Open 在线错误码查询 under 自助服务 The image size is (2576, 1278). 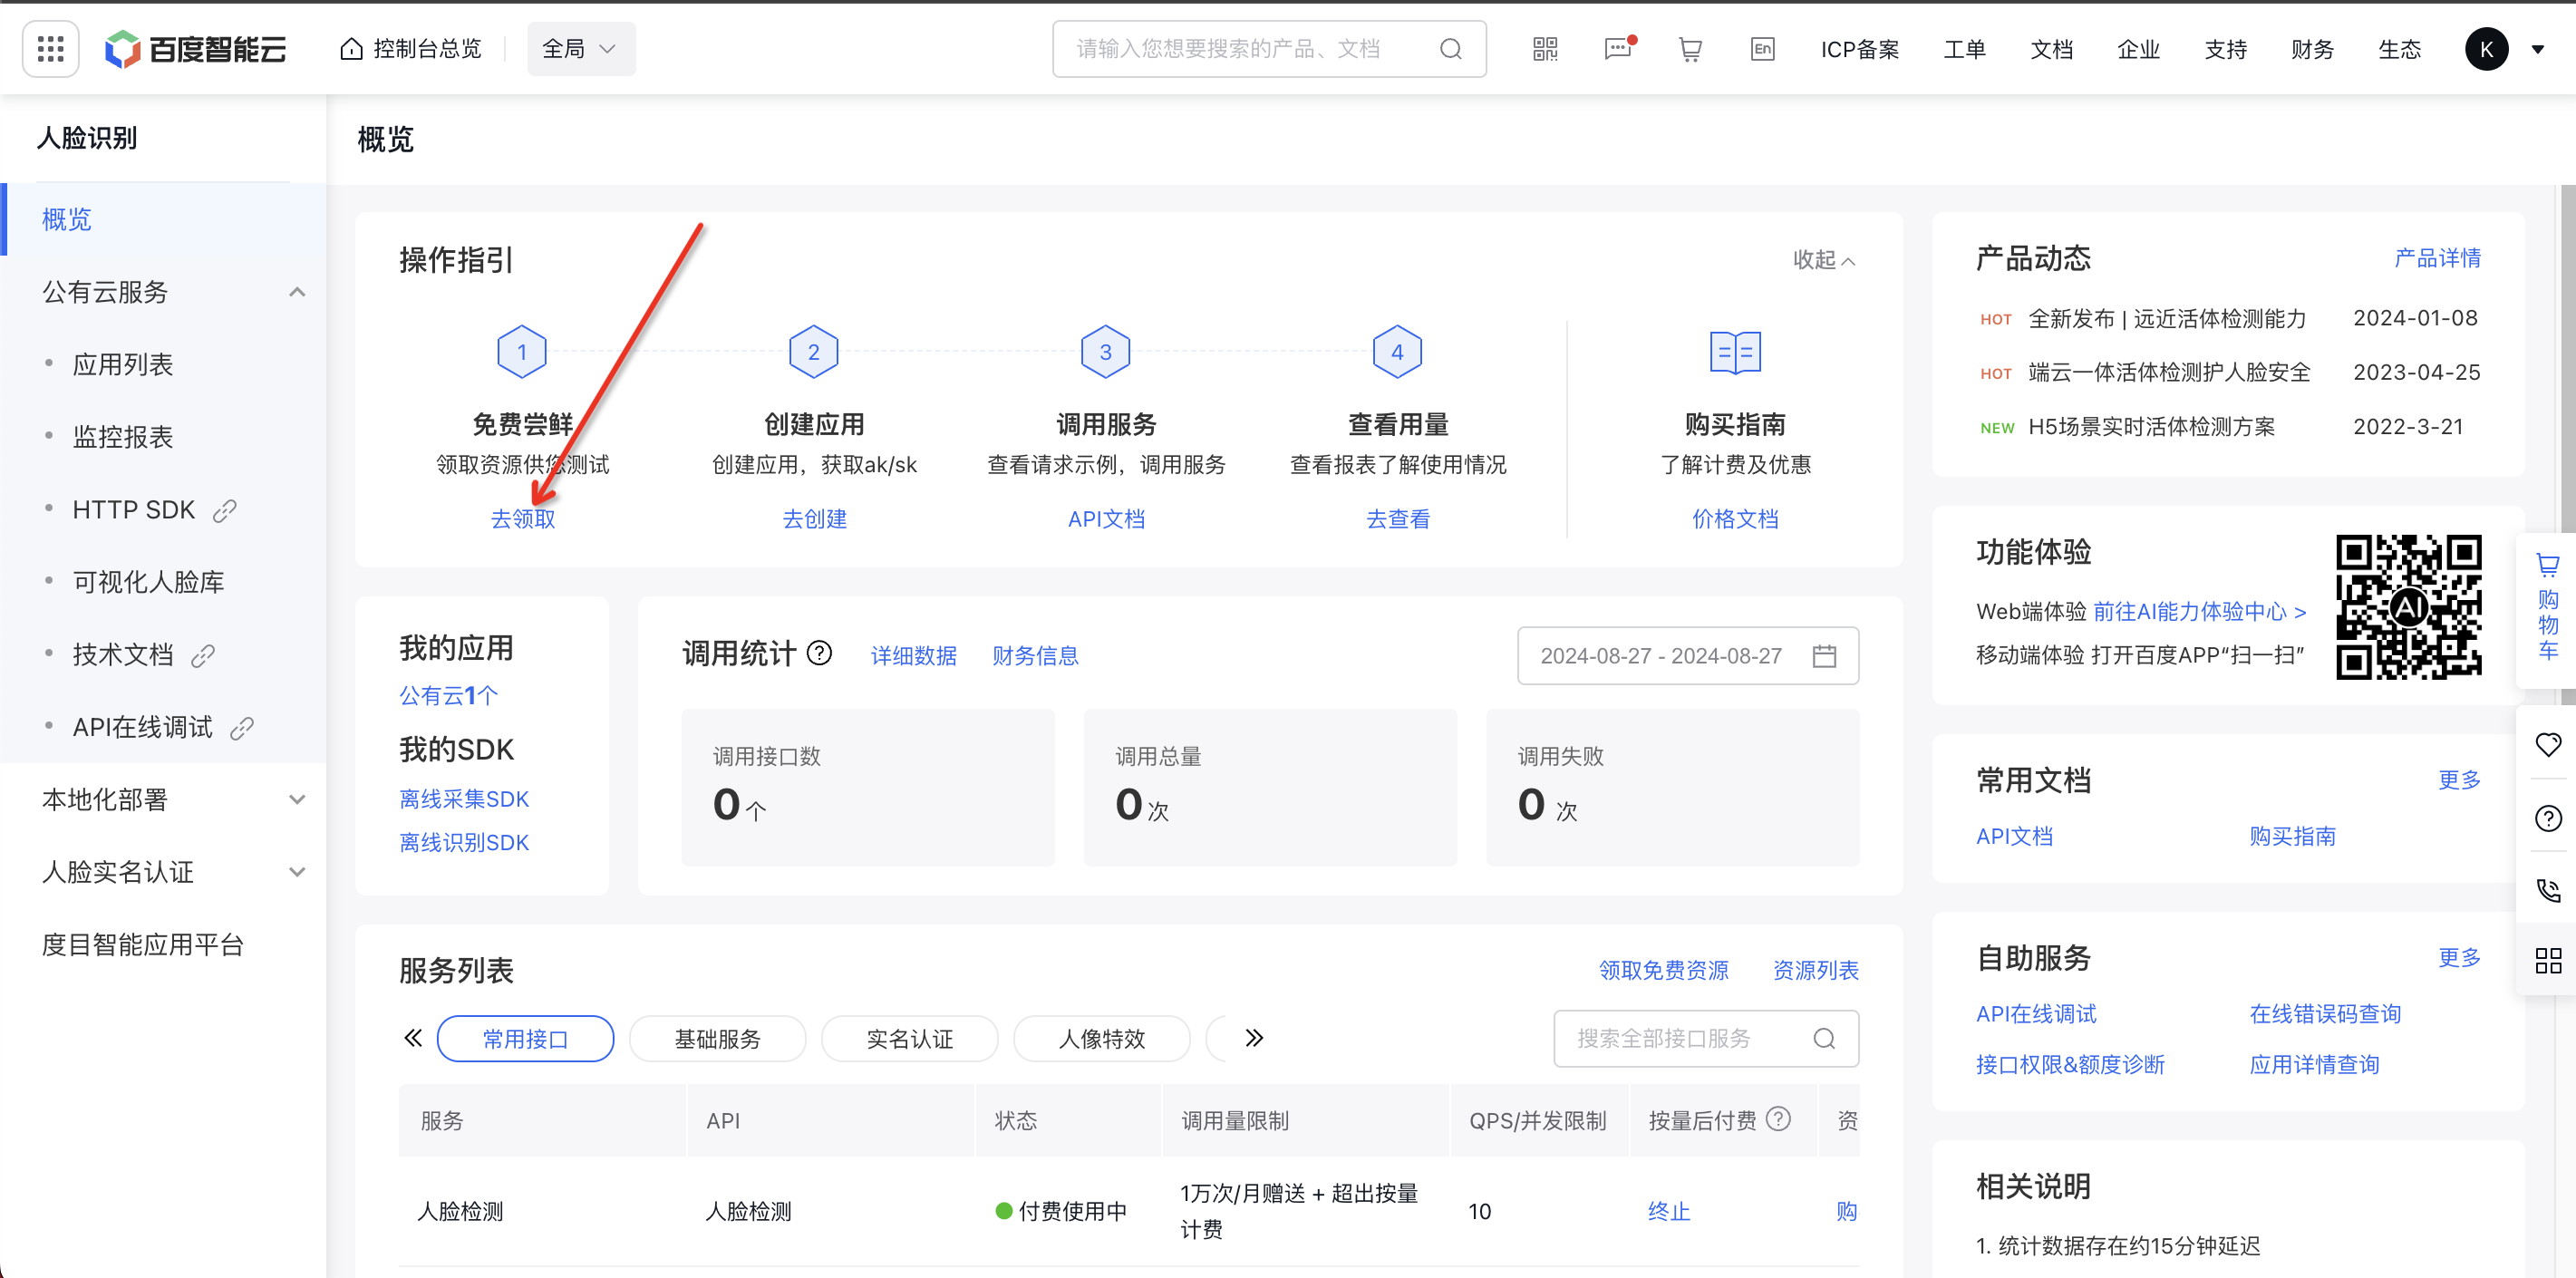click(2324, 1013)
